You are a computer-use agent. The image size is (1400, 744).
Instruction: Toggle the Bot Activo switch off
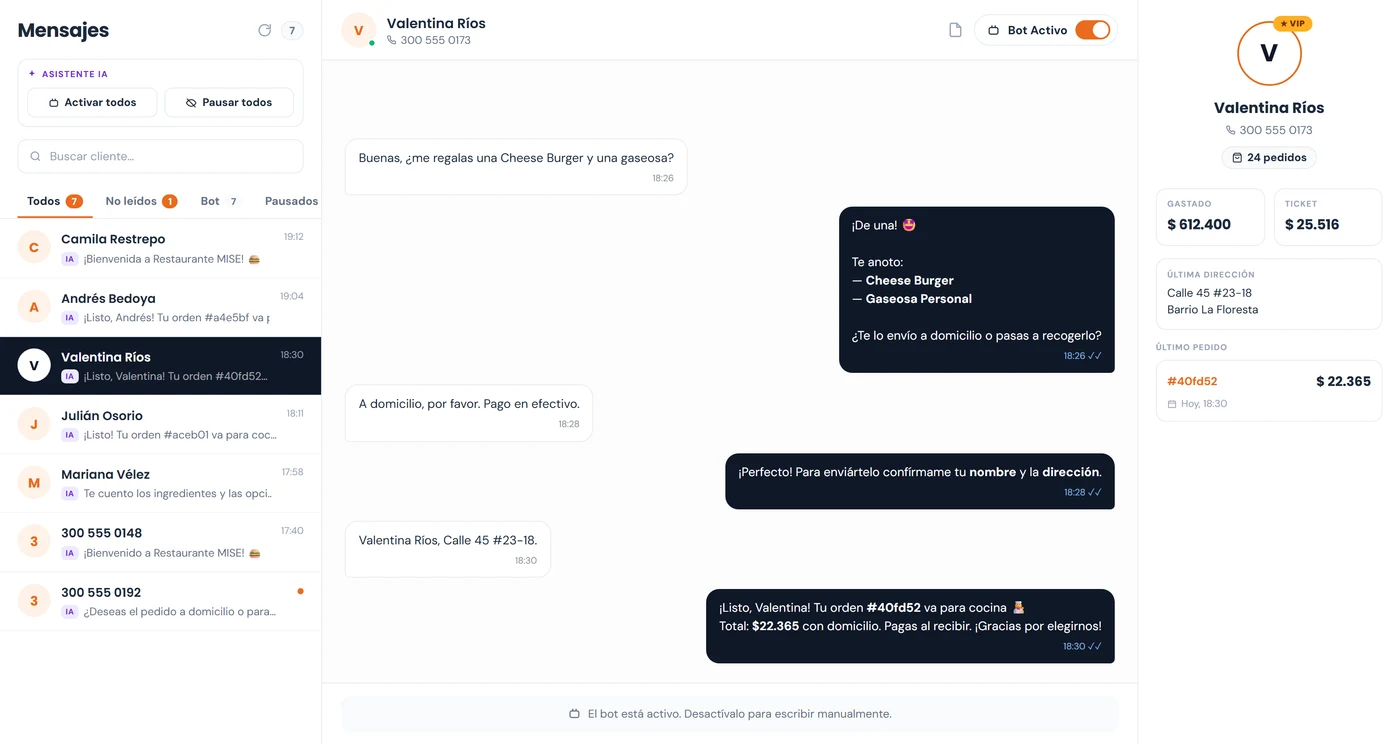click(x=1092, y=30)
